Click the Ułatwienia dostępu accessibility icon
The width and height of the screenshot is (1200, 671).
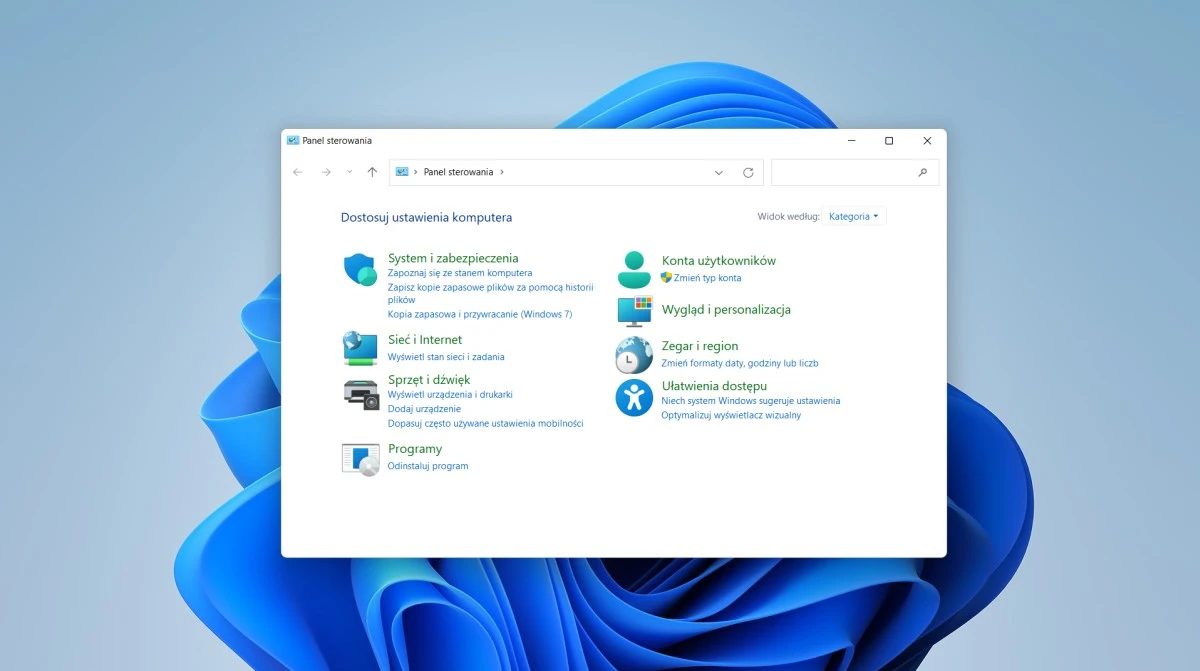[633, 398]
